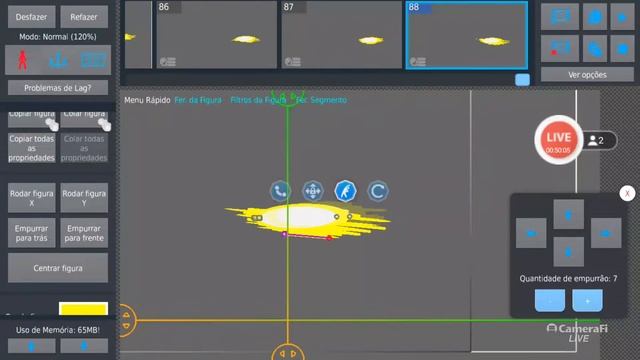Click the left memory arrow button
Image resolution: width=640 pixels, height=360 pixels.
(x=31, y=346)
